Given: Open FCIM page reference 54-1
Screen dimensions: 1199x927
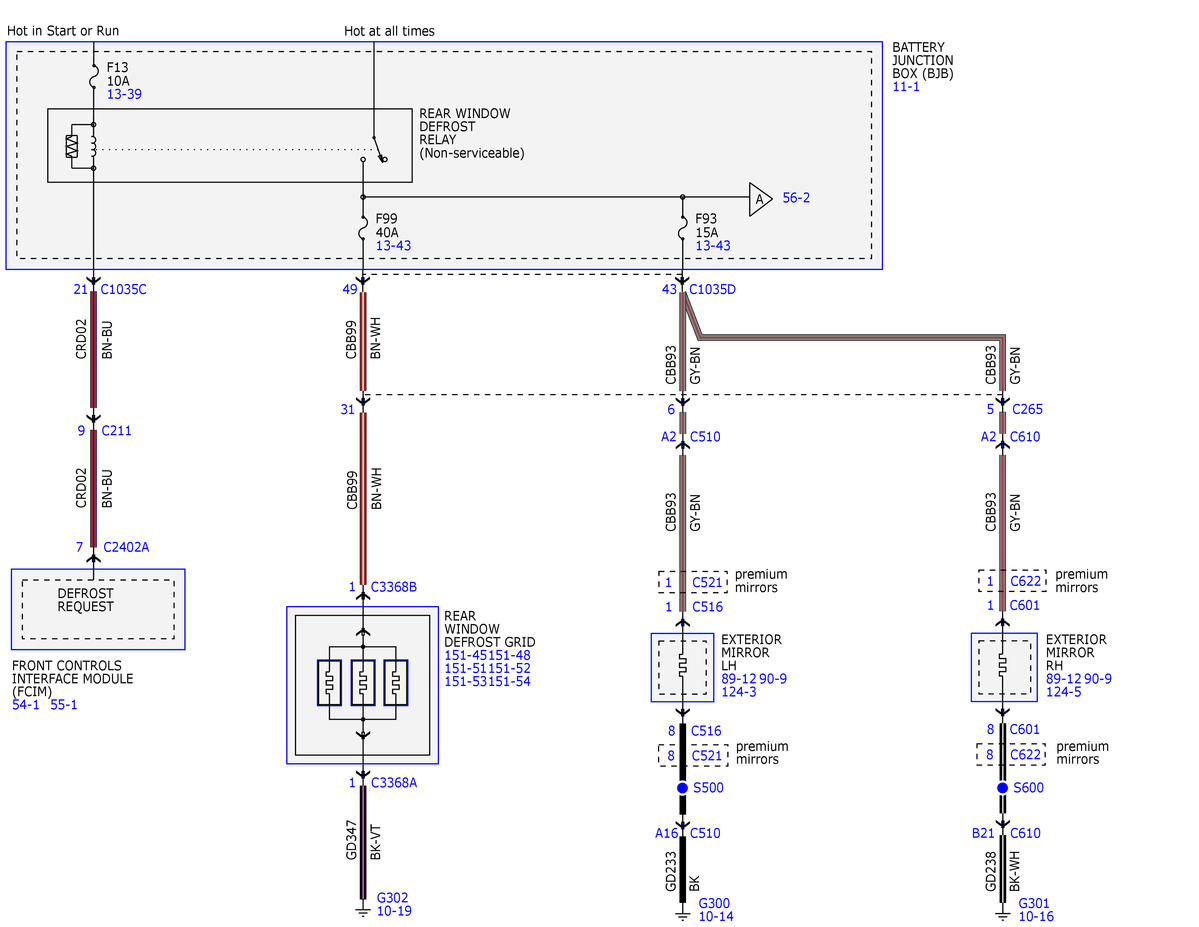Looking at the screenshot, I should [x=26, y=705].
